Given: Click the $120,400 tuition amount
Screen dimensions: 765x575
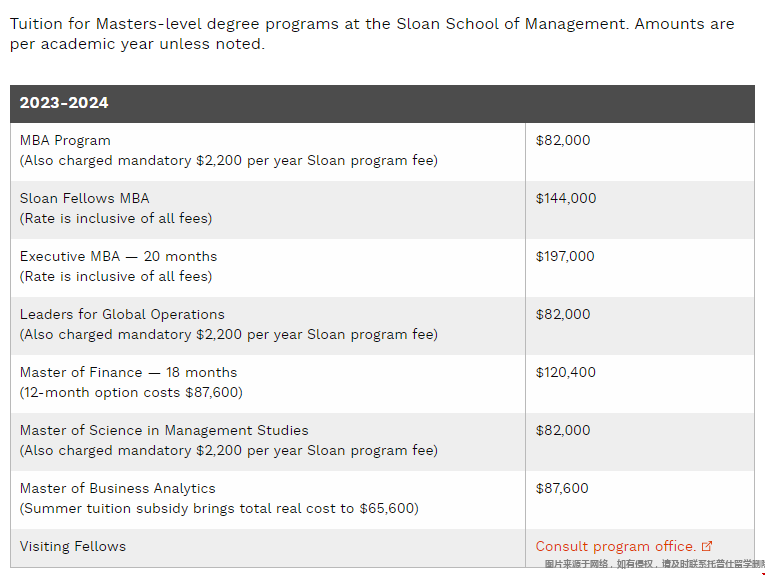Looking at the screenshot, I should click(x=565, y=373).
